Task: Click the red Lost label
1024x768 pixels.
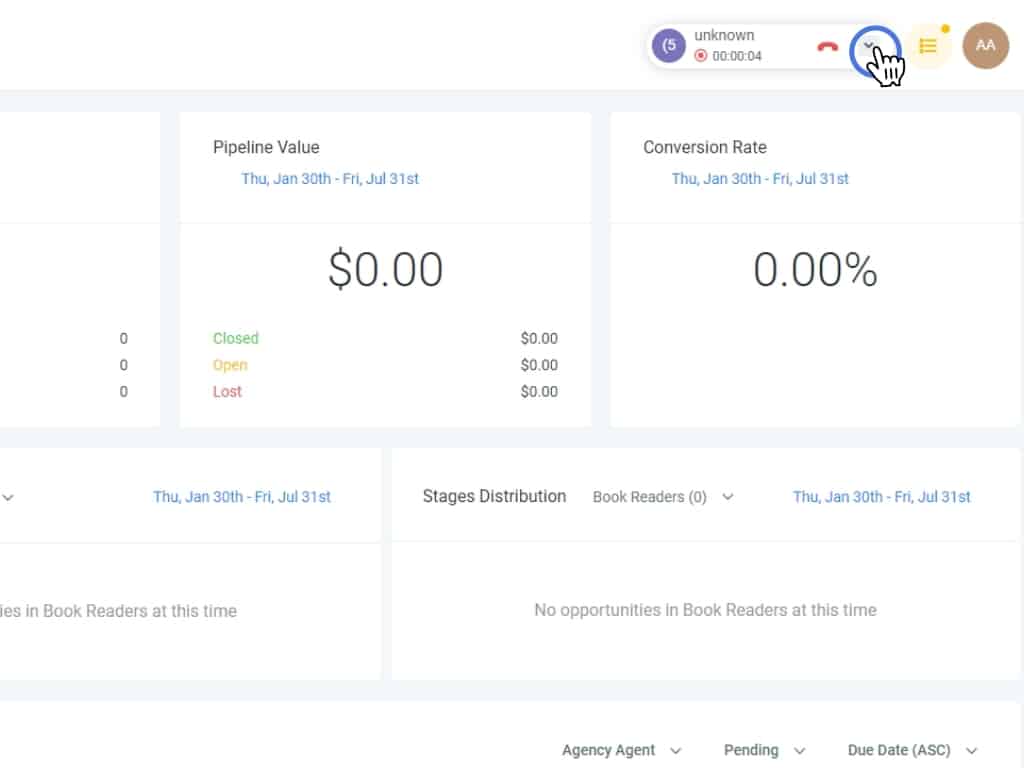Action: tap(227, 392)
